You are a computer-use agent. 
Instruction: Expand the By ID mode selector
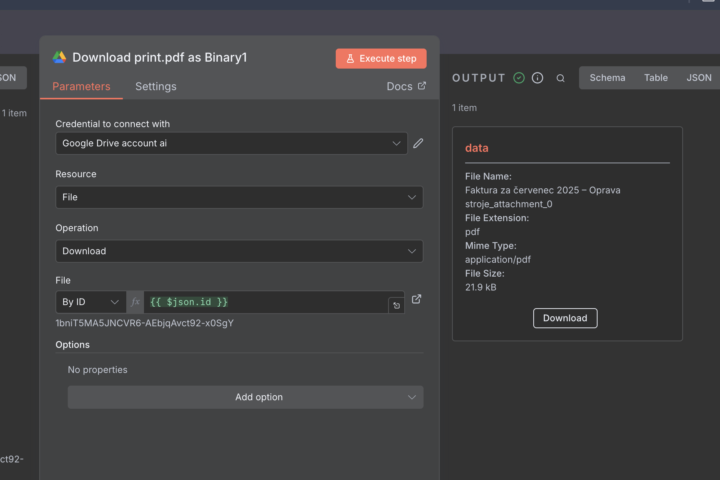pyautogui.click(x=90, y=302)
